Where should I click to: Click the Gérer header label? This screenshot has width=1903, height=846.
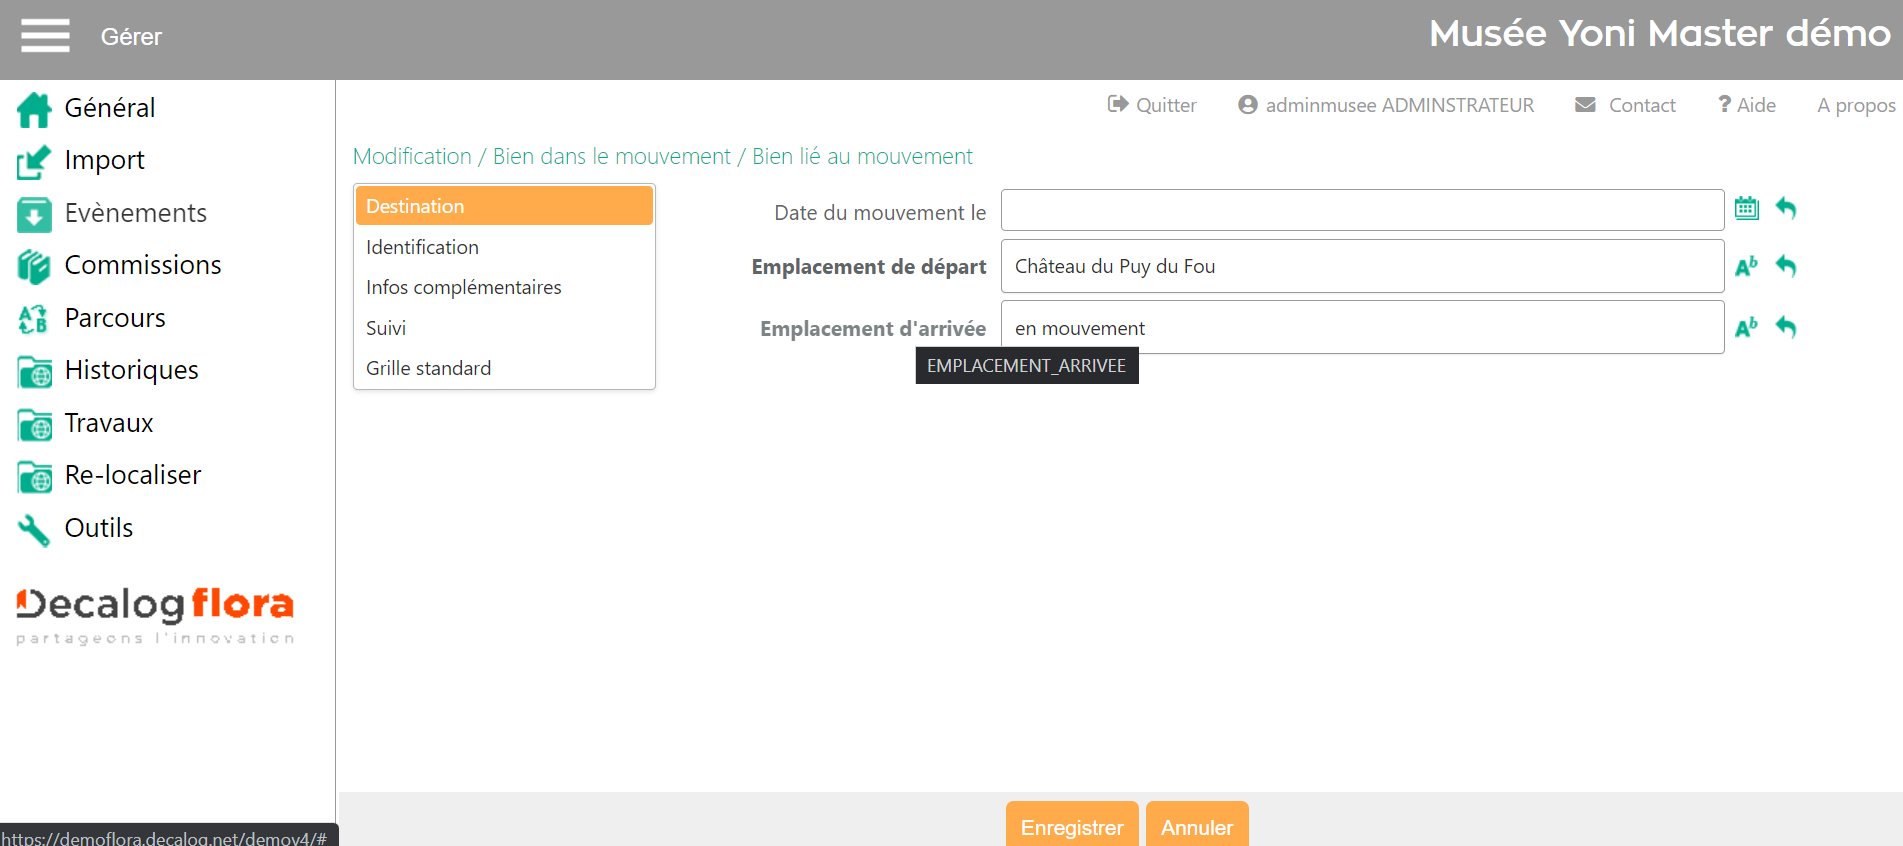click(x=131, y=37)
